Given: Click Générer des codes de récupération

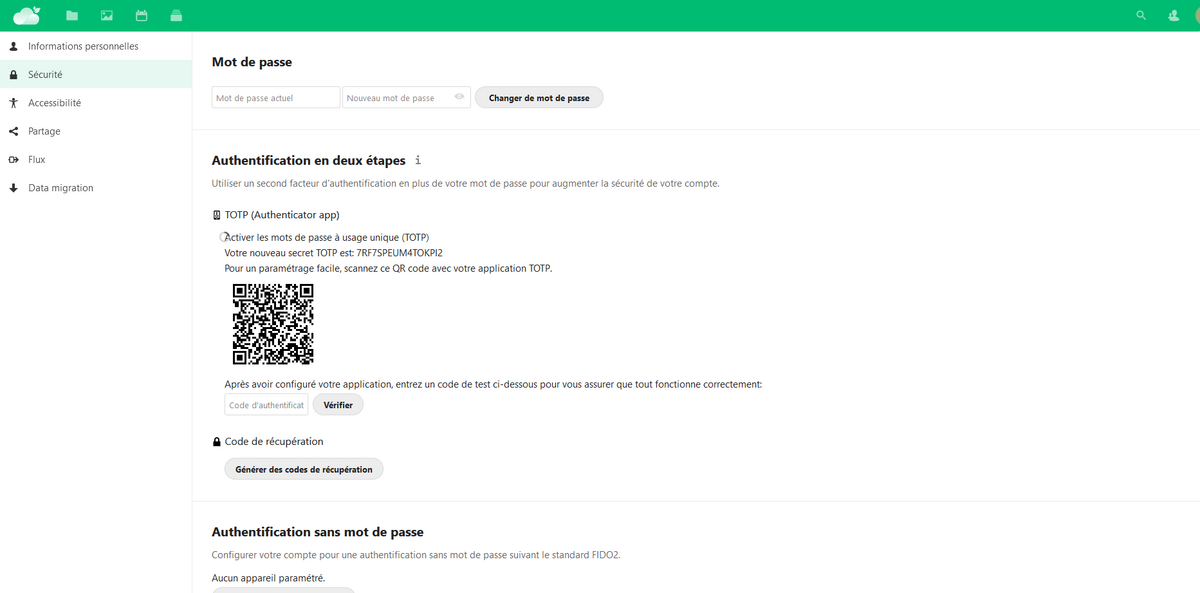Looking at the screenshot, I should 304,469.
